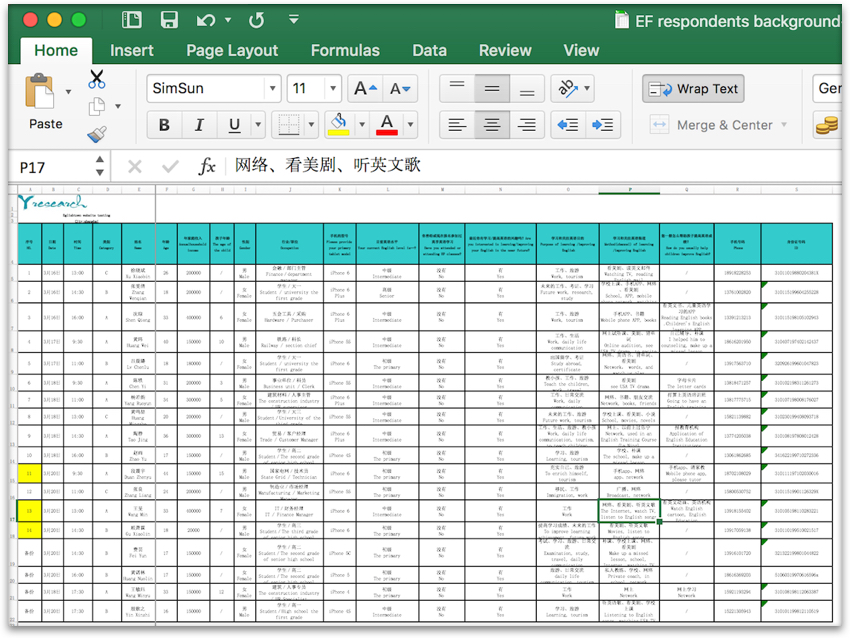Viewport: 850px width, 638px height.
Task: Click the text orientation icon
Action: click(x=567, y=88)
